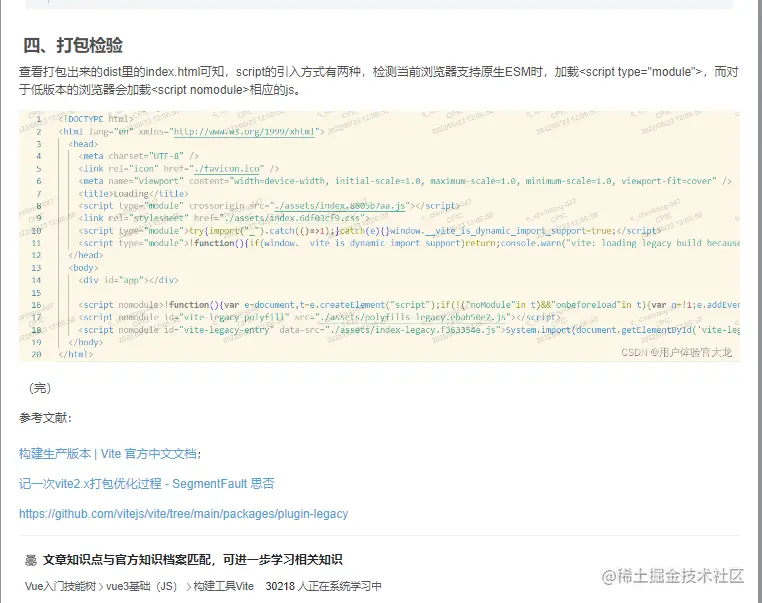Click the 参考文献 label

pos(45,418)
